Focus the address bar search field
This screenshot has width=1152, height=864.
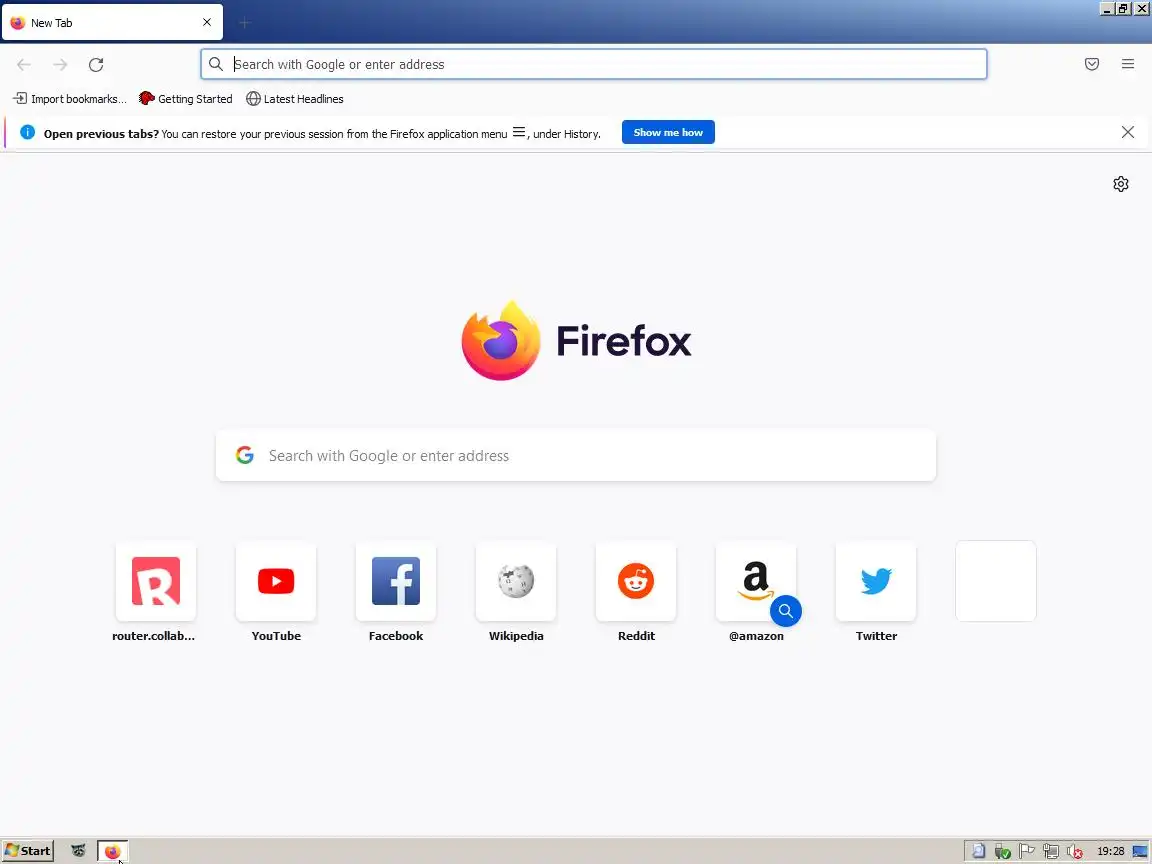coord(594,65)
